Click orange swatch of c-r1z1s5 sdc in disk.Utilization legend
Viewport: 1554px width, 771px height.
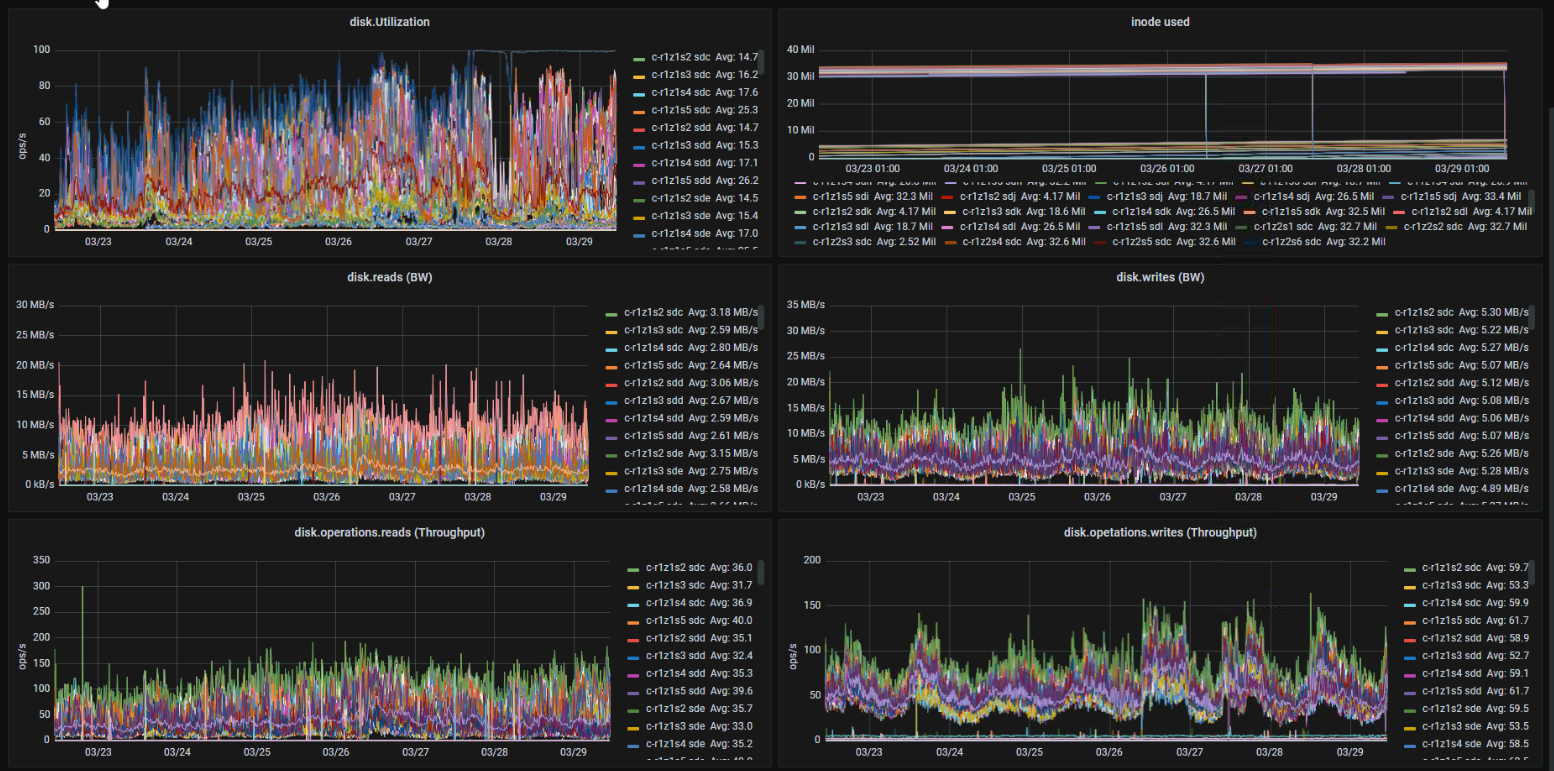[640, 110]
